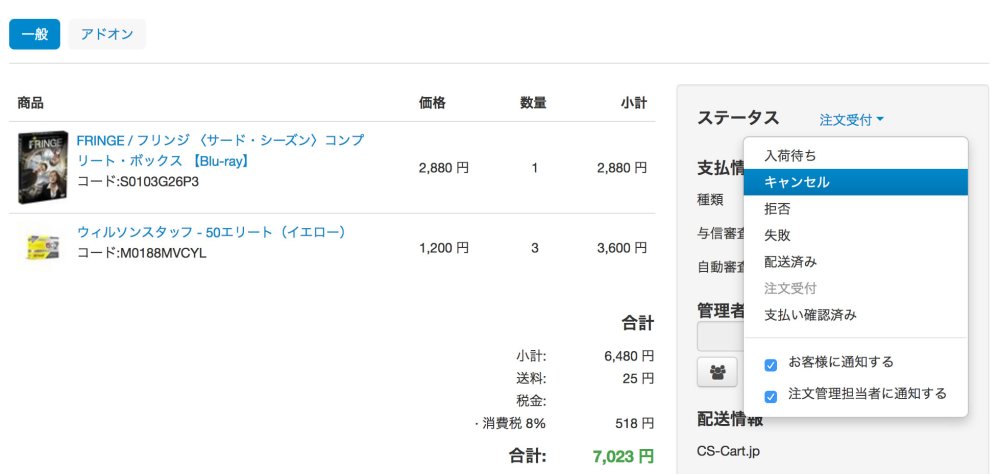Set status to 配送済み

pos(790,262)
